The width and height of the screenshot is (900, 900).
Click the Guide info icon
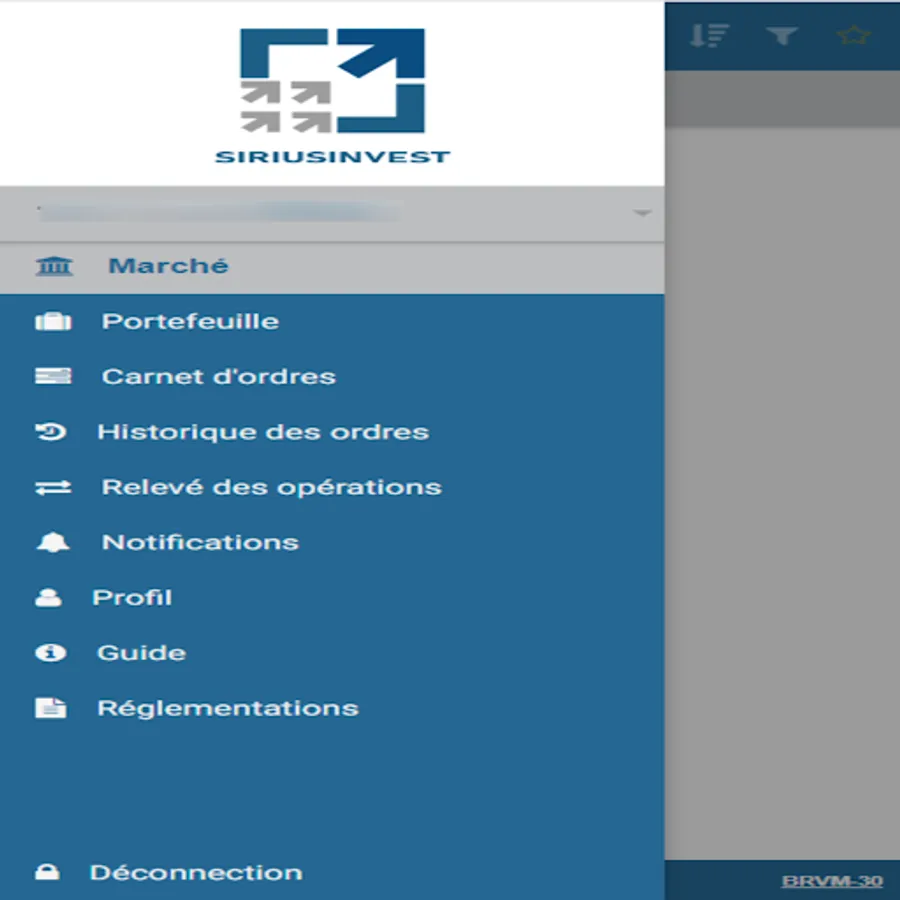(x=51, y=653)
